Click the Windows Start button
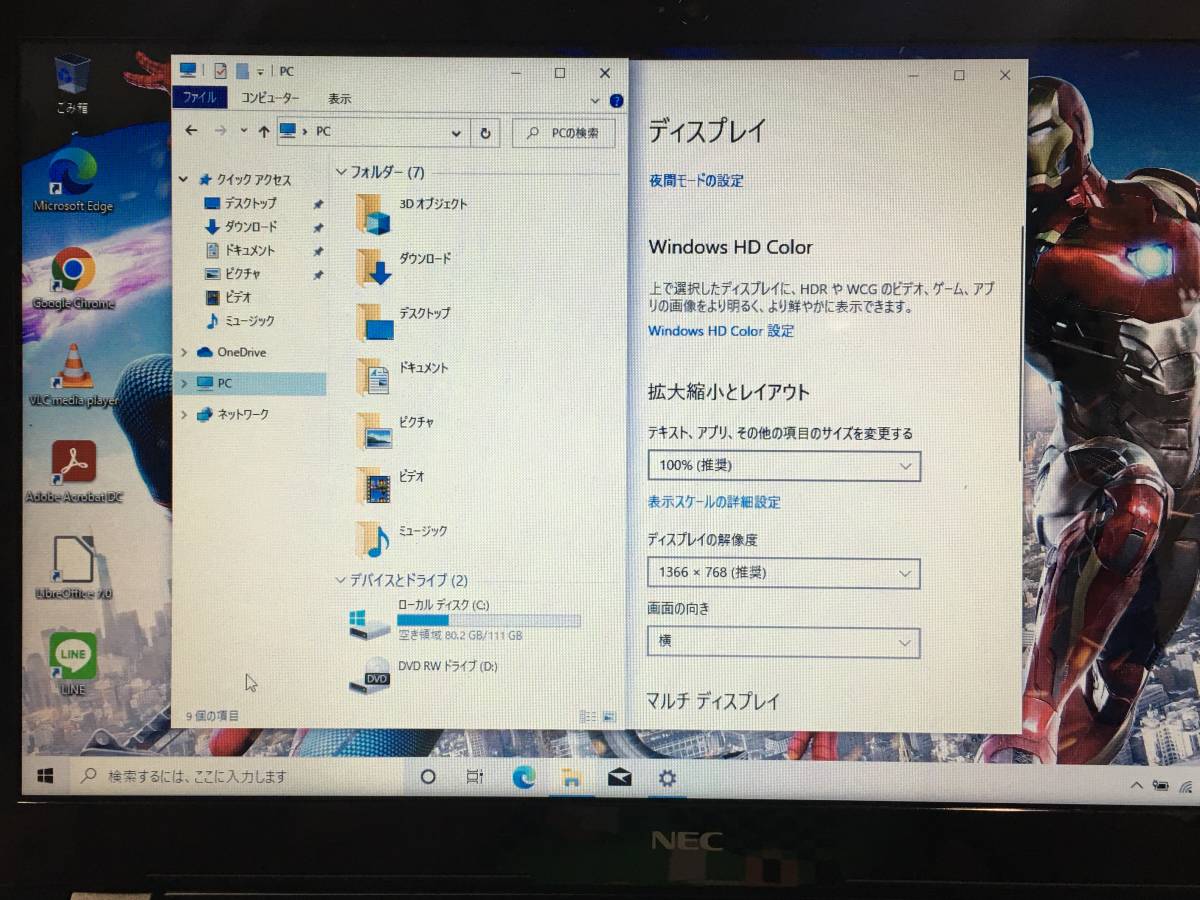 [45, 776]
